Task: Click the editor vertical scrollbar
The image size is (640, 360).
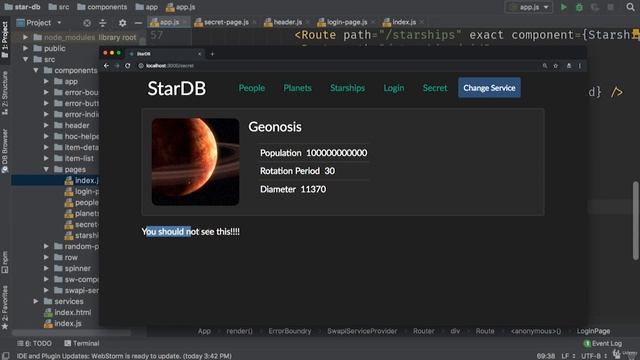Action: (x=635, y=220)
